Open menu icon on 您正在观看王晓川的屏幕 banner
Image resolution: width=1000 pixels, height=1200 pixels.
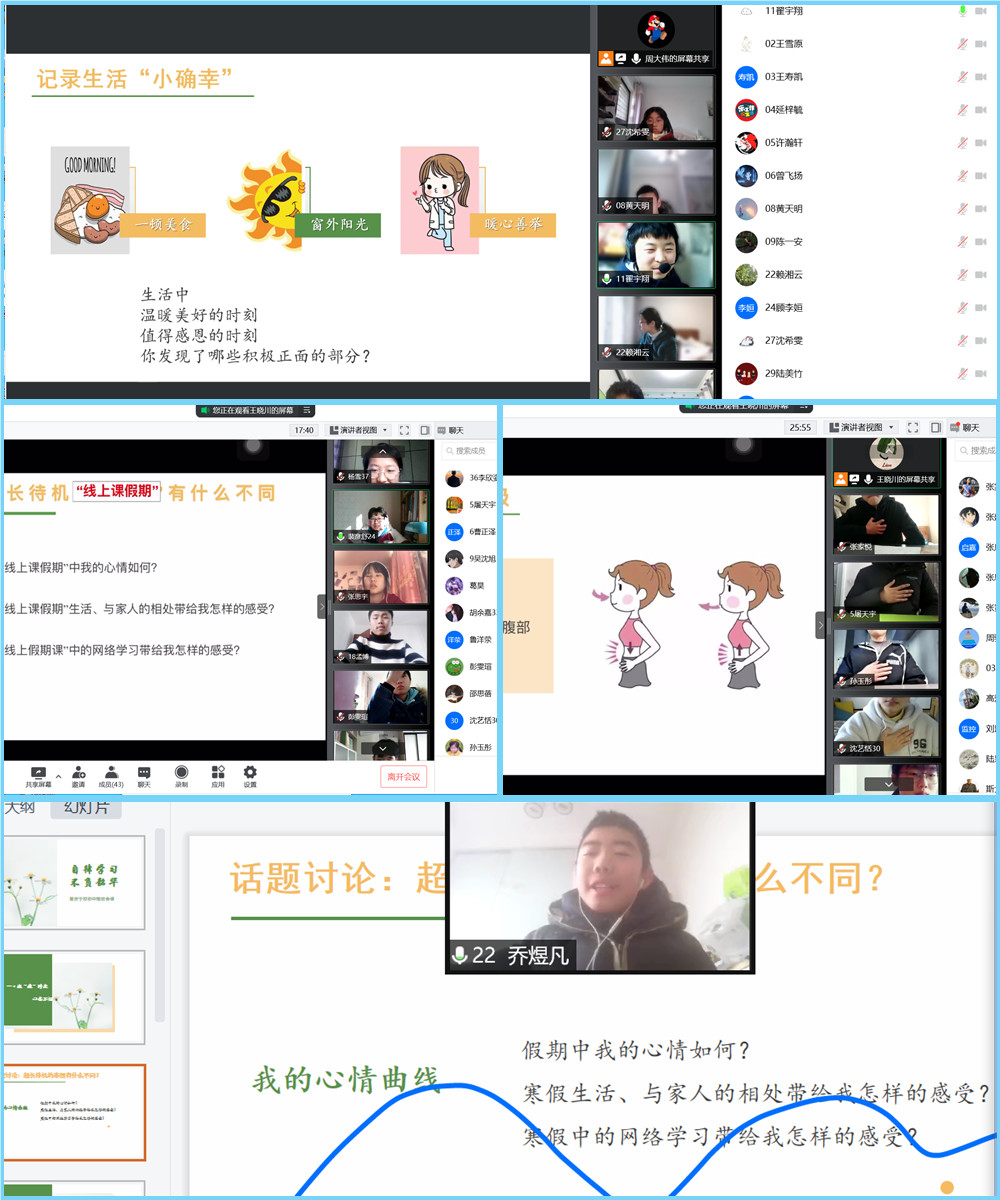pyautogui.click(x=307, y=410)
